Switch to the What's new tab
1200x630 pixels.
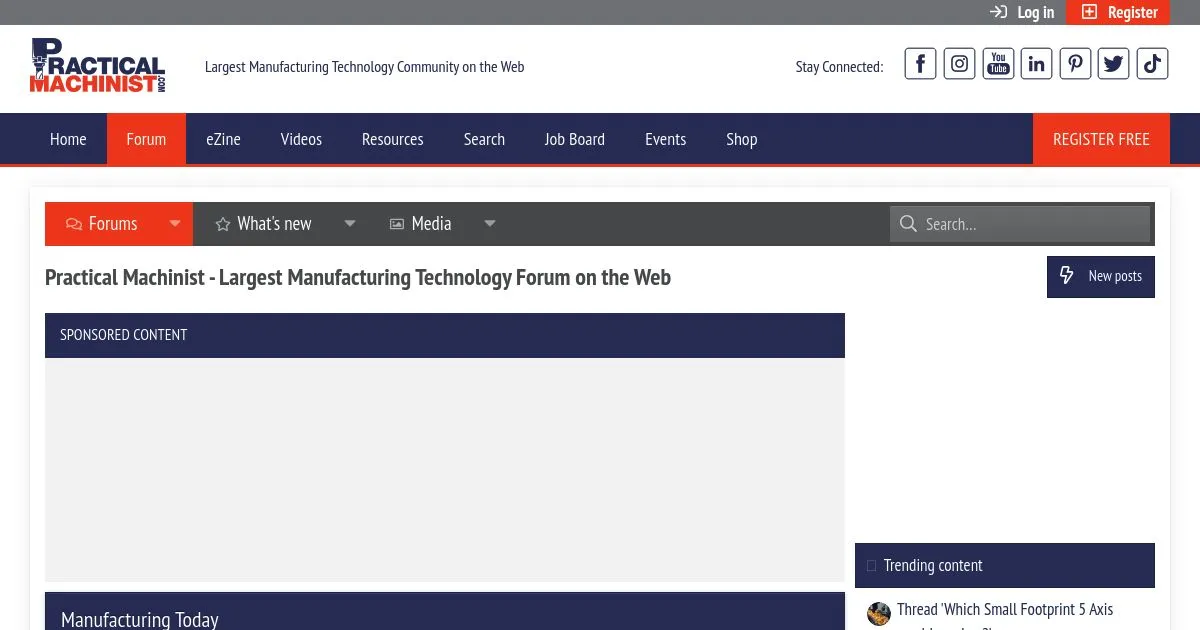click(x=264, y=224)
